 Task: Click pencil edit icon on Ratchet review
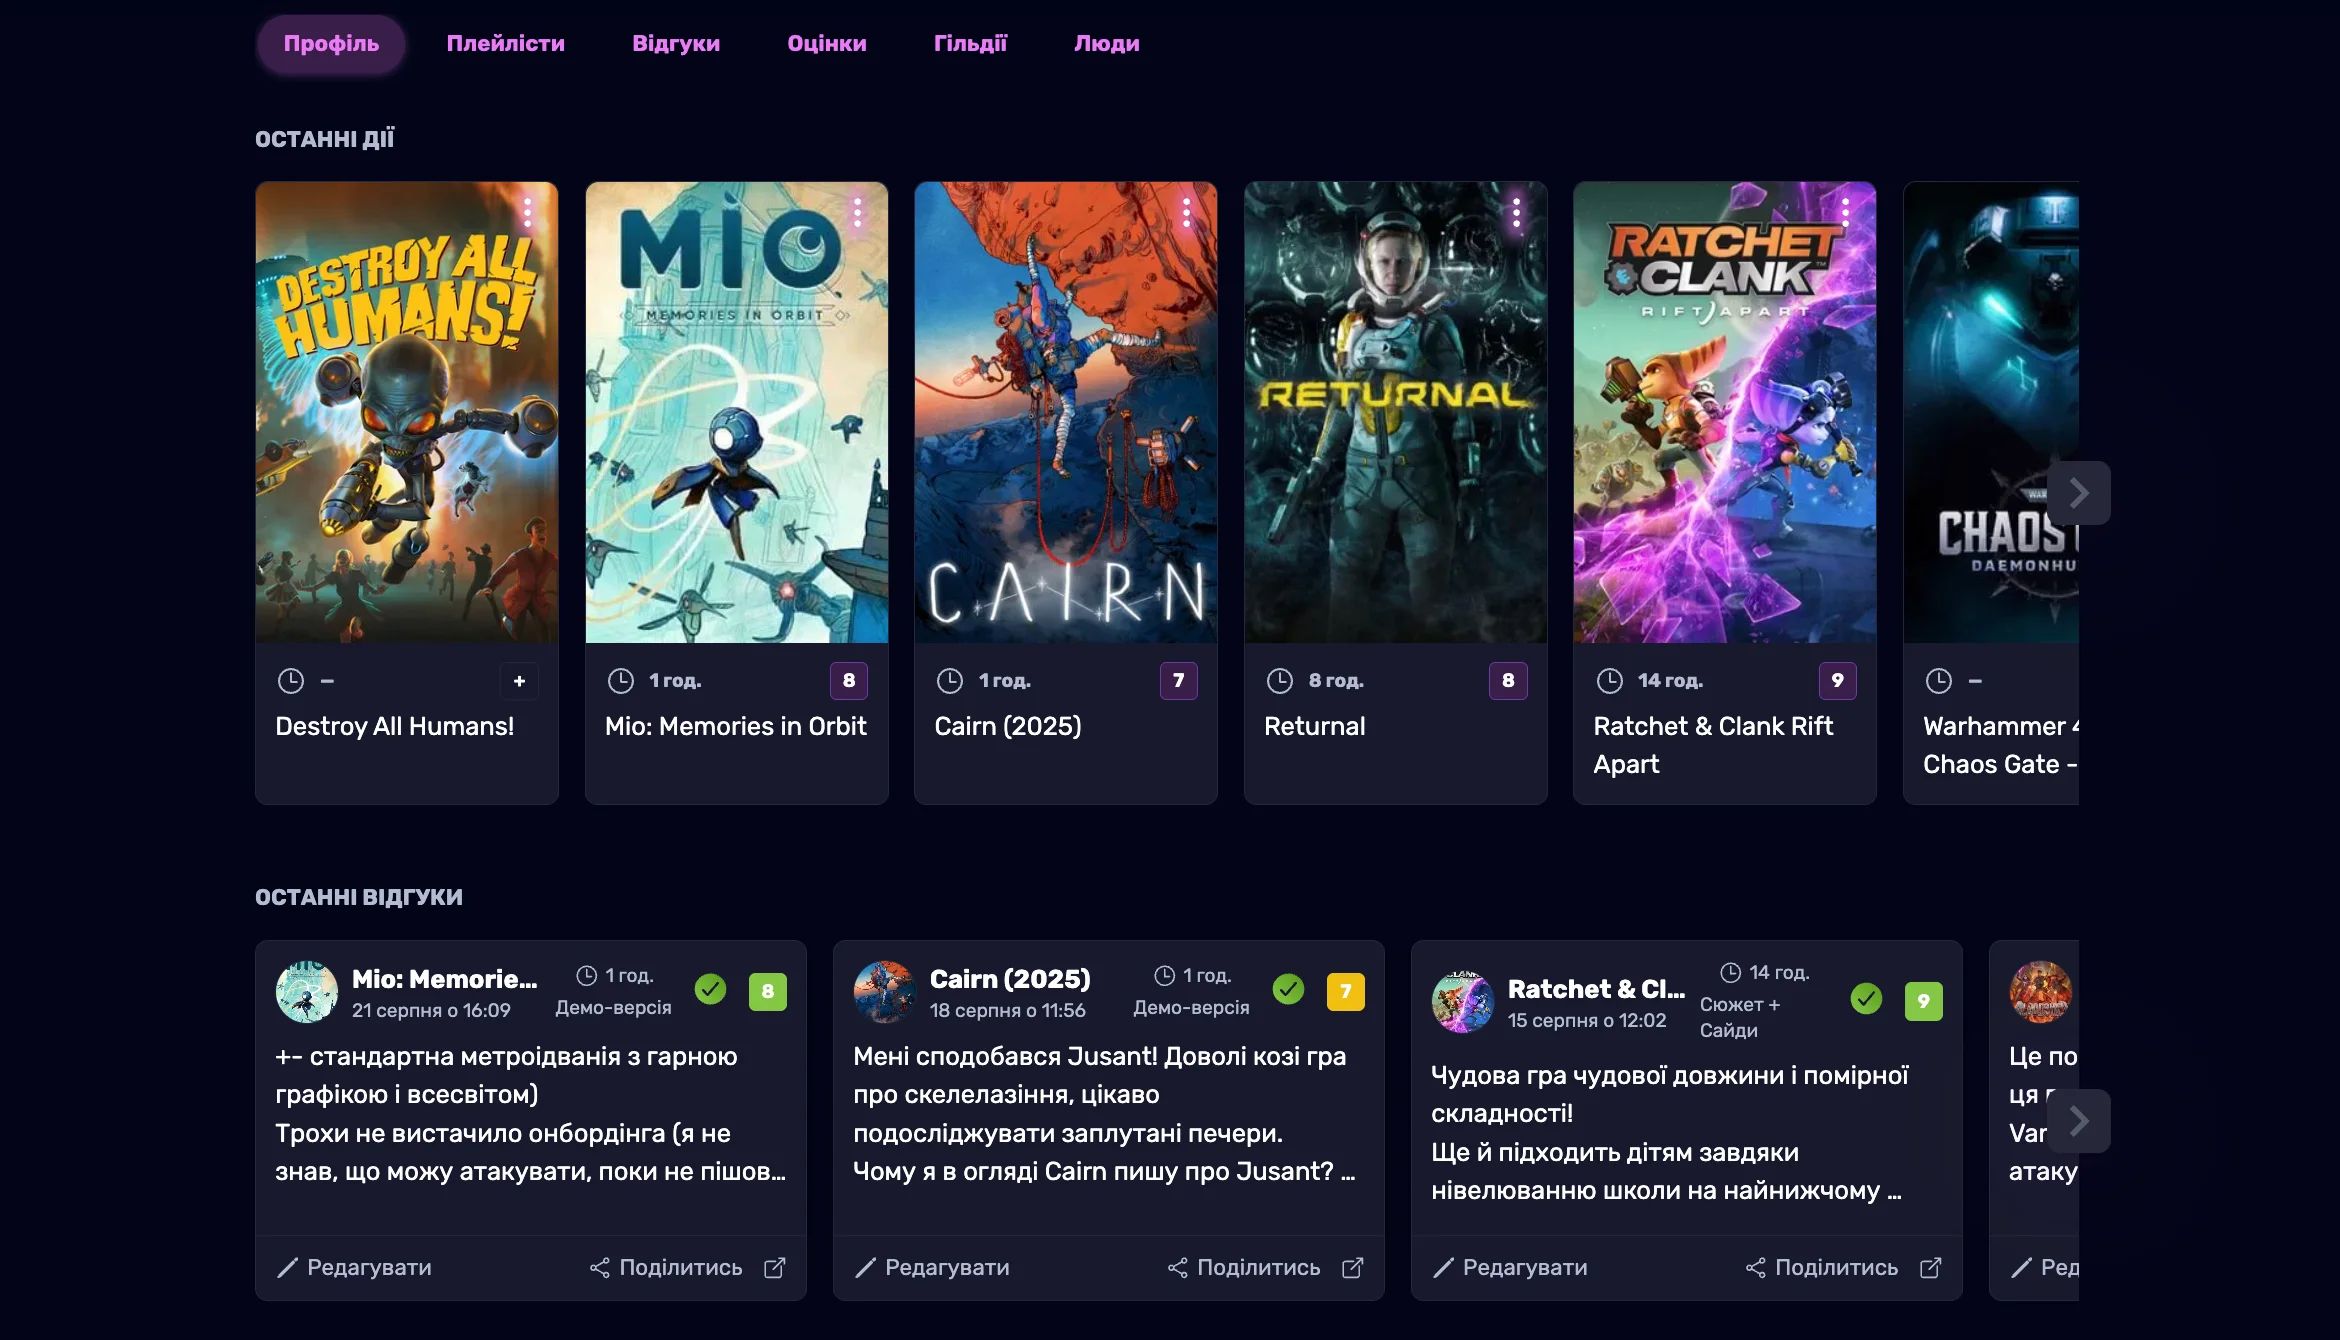tap(1443, 1268)
